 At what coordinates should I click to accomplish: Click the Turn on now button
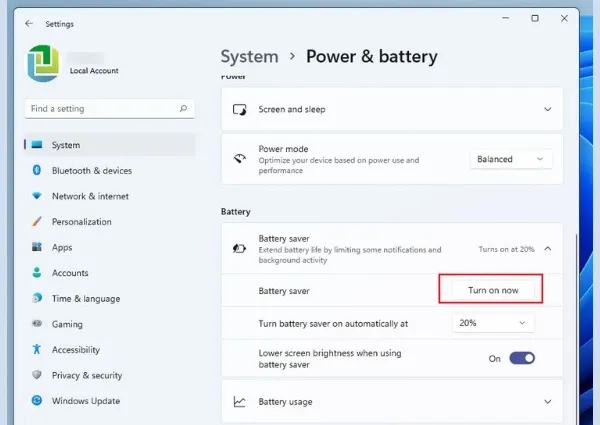pos(493,290)
